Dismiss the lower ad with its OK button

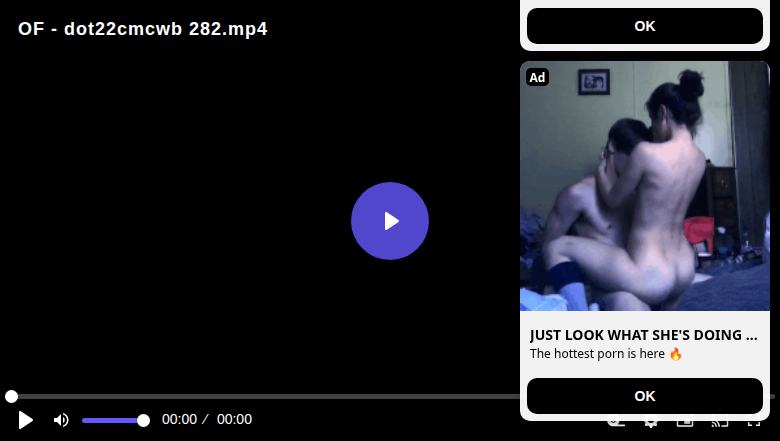[x=645, y=396]
